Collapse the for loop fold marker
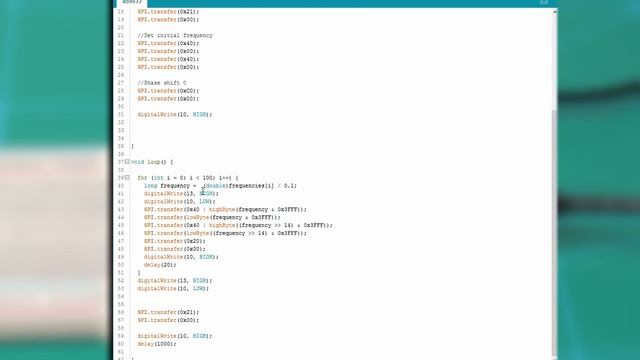640x360 pixels. click(127, 178)
